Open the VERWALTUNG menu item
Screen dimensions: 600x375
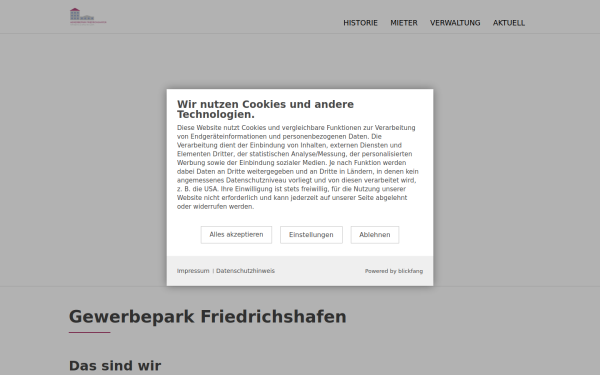click(x=455, y=23)
